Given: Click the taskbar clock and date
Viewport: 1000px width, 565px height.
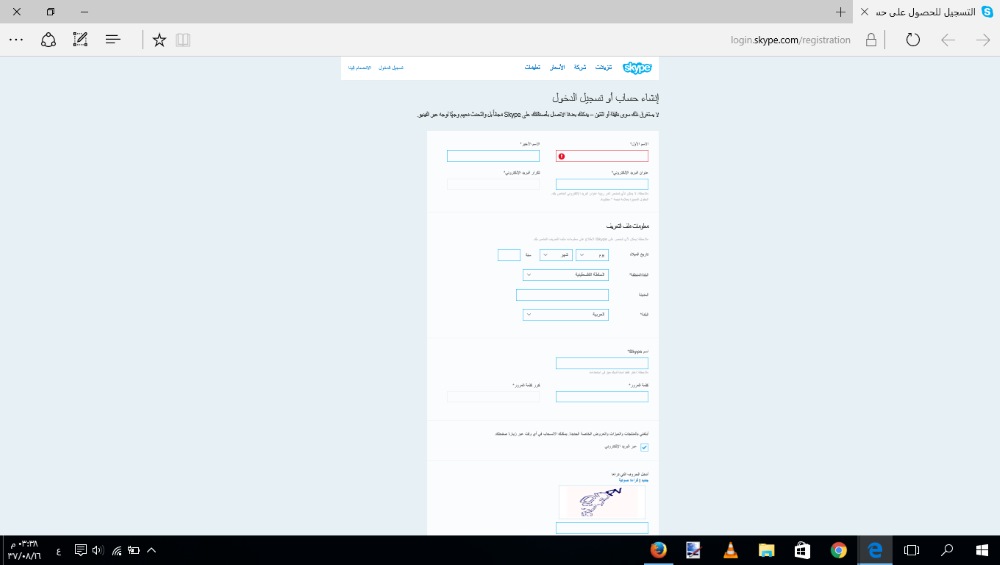Looking at the screenshot, I should [x=24, y=550].
